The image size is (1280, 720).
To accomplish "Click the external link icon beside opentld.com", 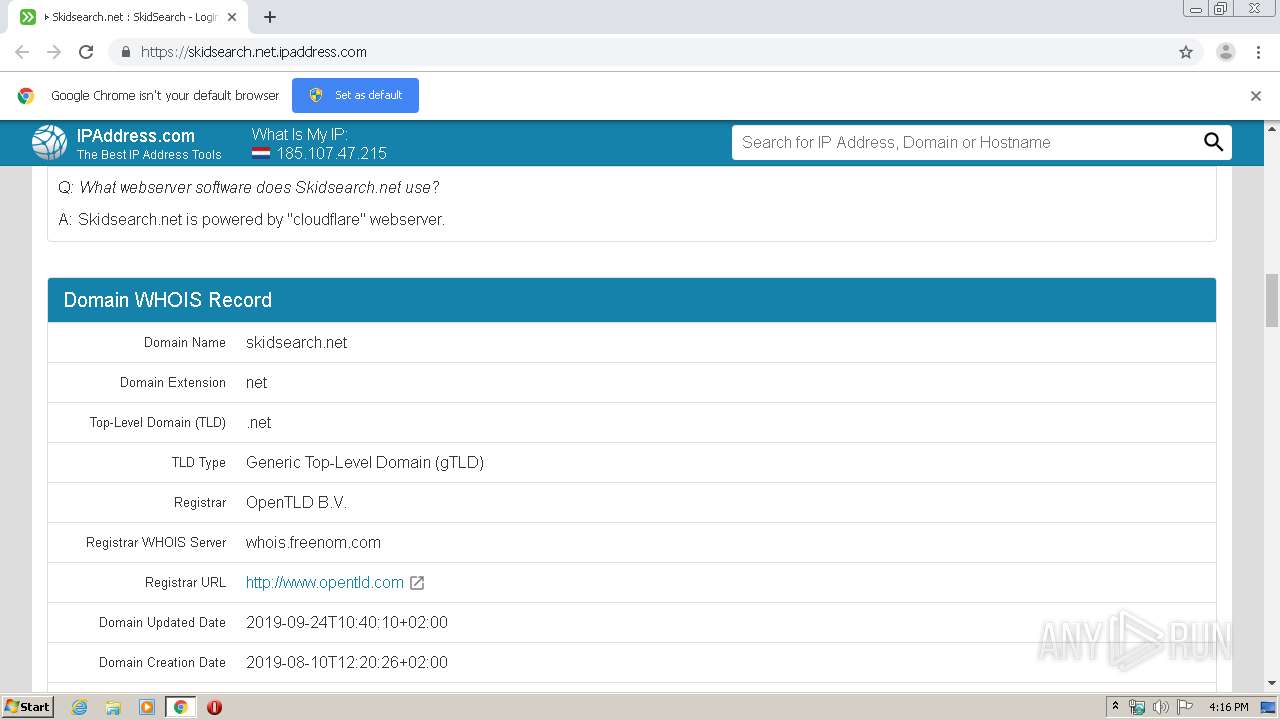I will click(417, 583).
